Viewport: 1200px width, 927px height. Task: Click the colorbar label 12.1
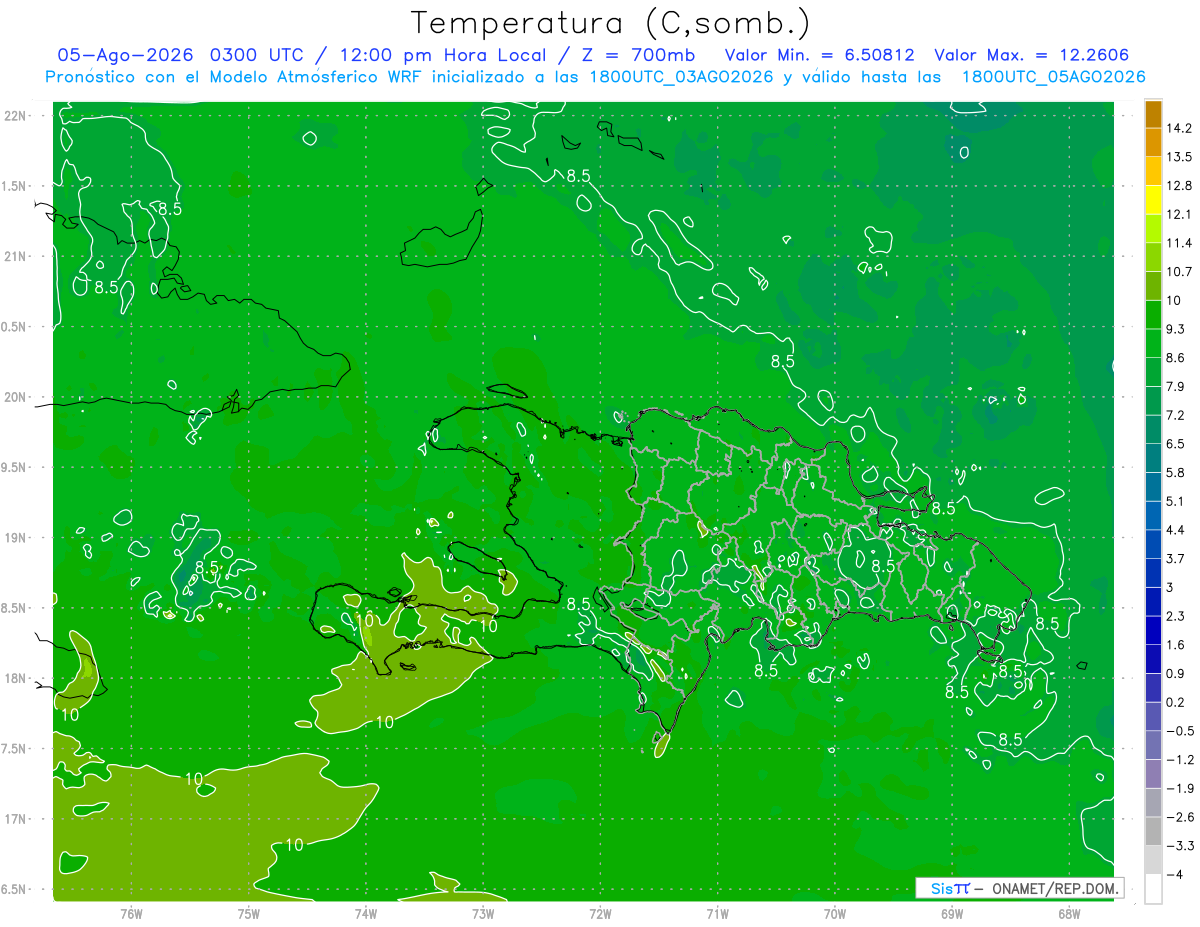pos(1179,214)
